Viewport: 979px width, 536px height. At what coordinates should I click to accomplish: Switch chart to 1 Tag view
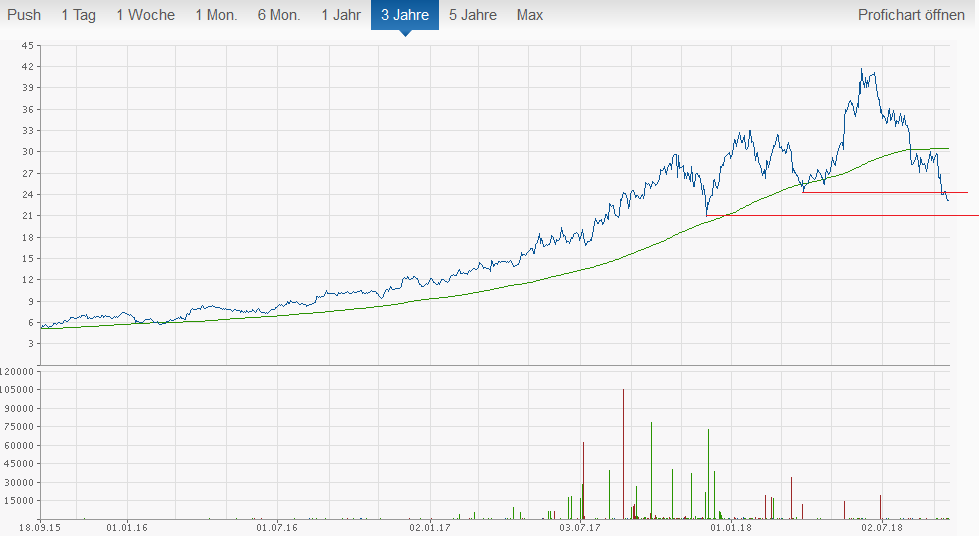point(79,15)
